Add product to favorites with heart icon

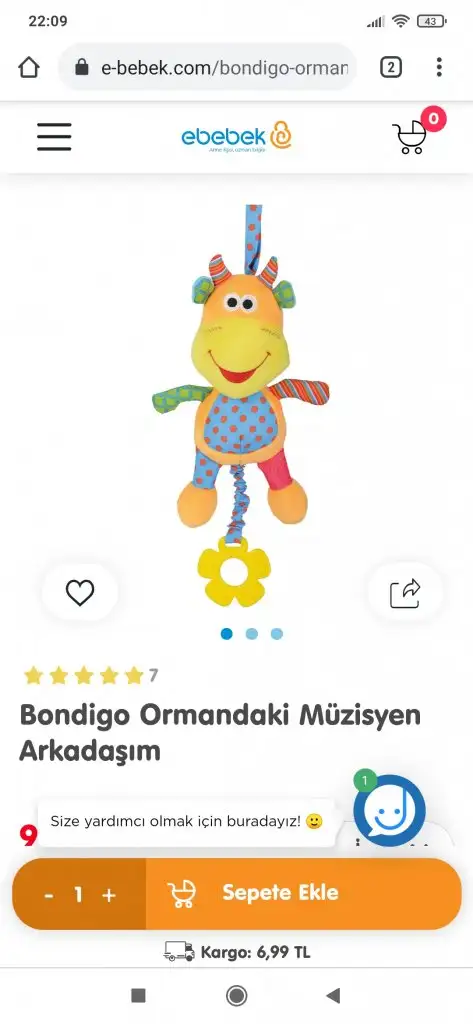coord(80,592)
